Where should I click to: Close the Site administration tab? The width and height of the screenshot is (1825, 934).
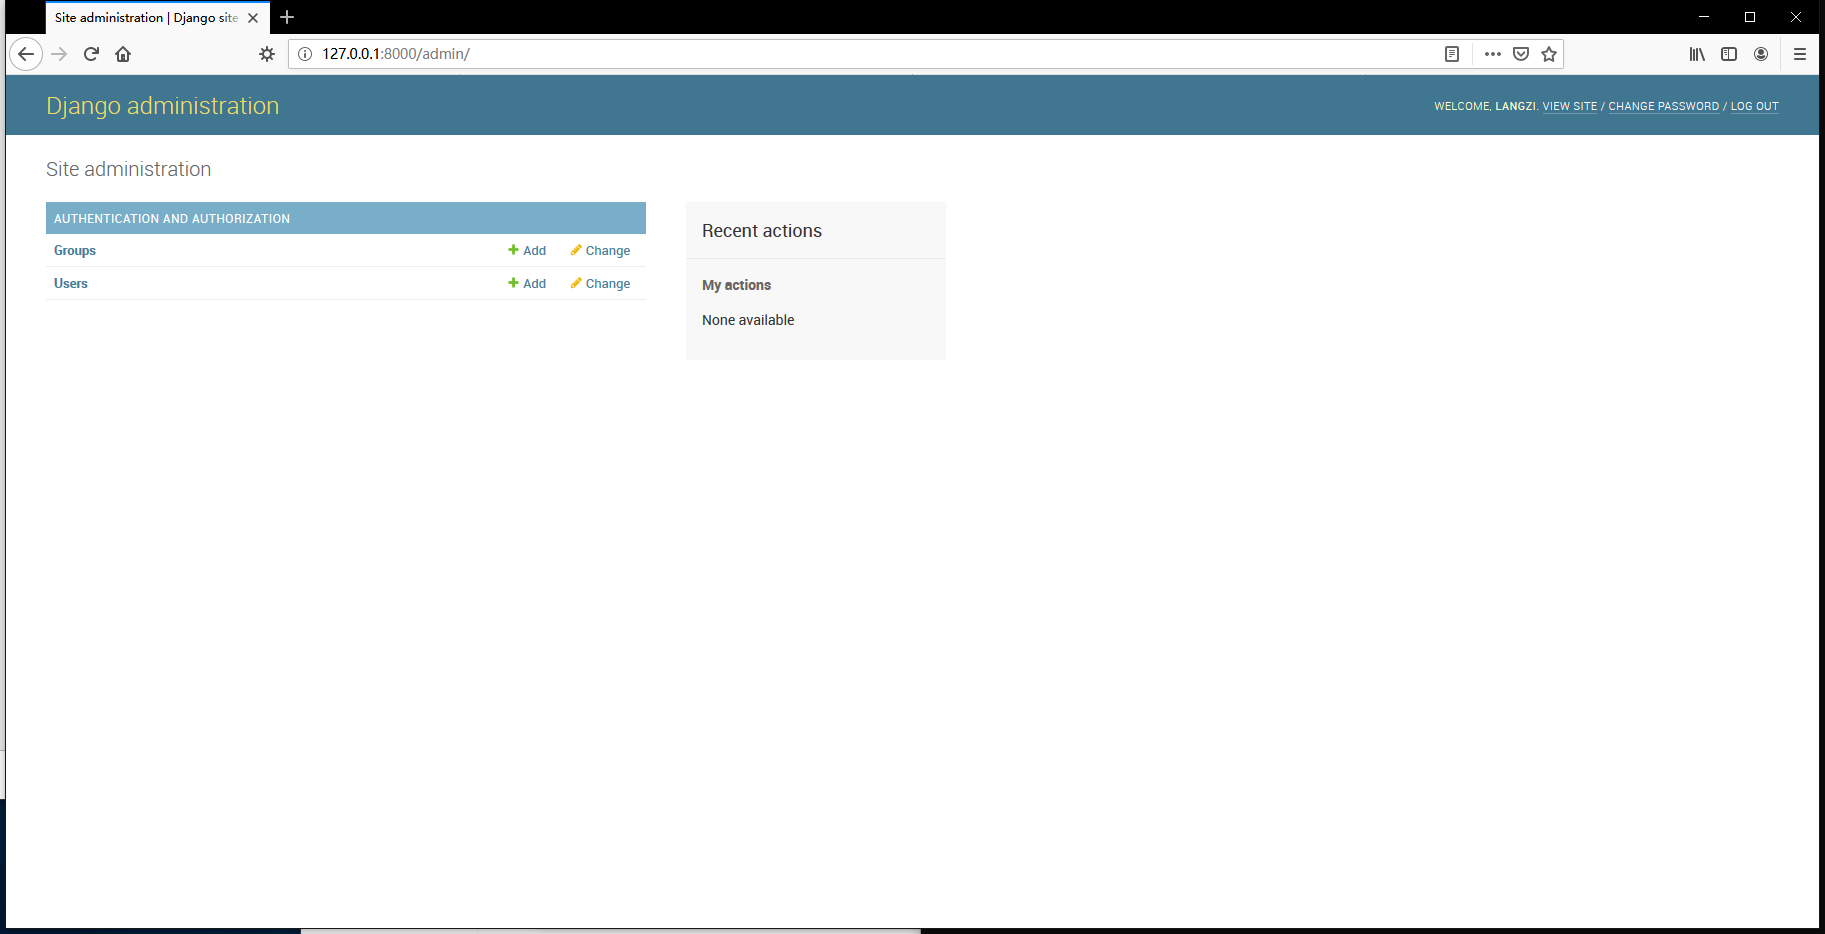pos(253,18)
